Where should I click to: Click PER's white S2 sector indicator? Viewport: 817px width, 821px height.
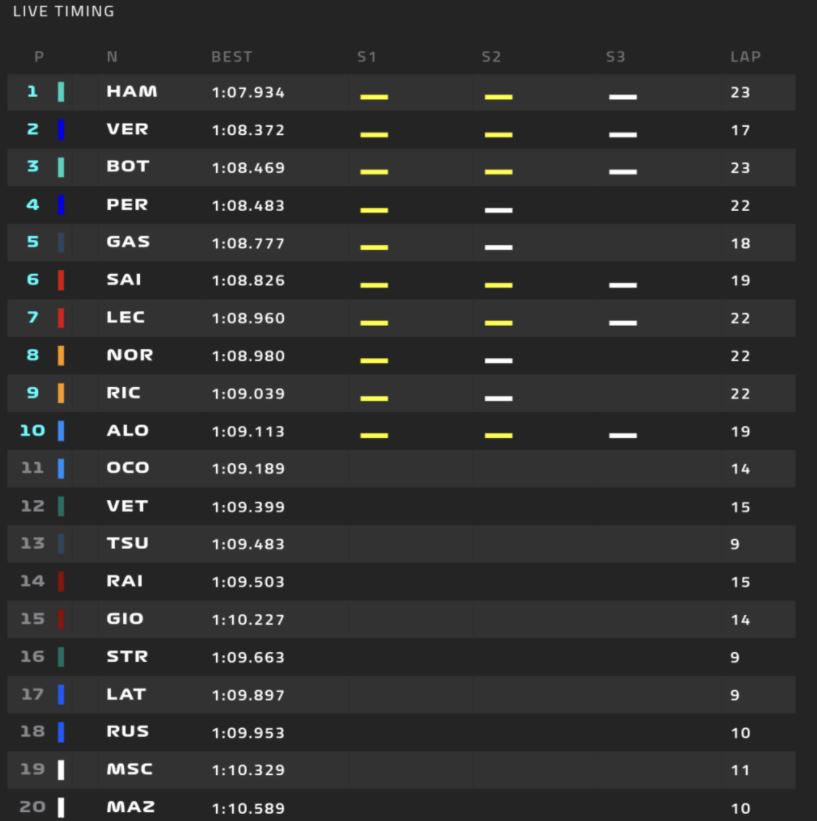tap(499, 210)
